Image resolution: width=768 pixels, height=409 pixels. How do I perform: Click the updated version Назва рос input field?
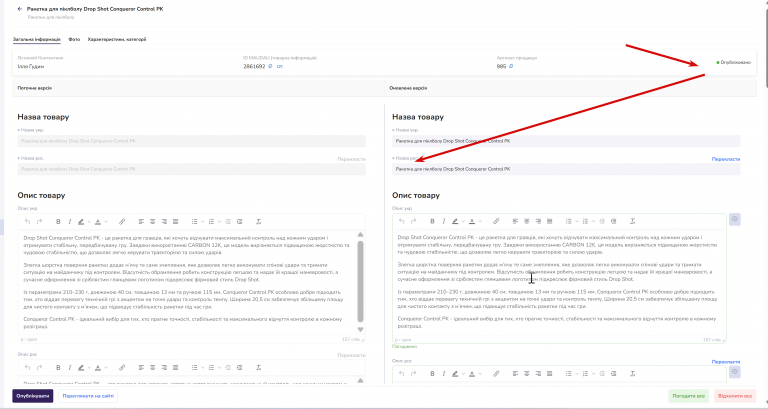tap(566, 169)
